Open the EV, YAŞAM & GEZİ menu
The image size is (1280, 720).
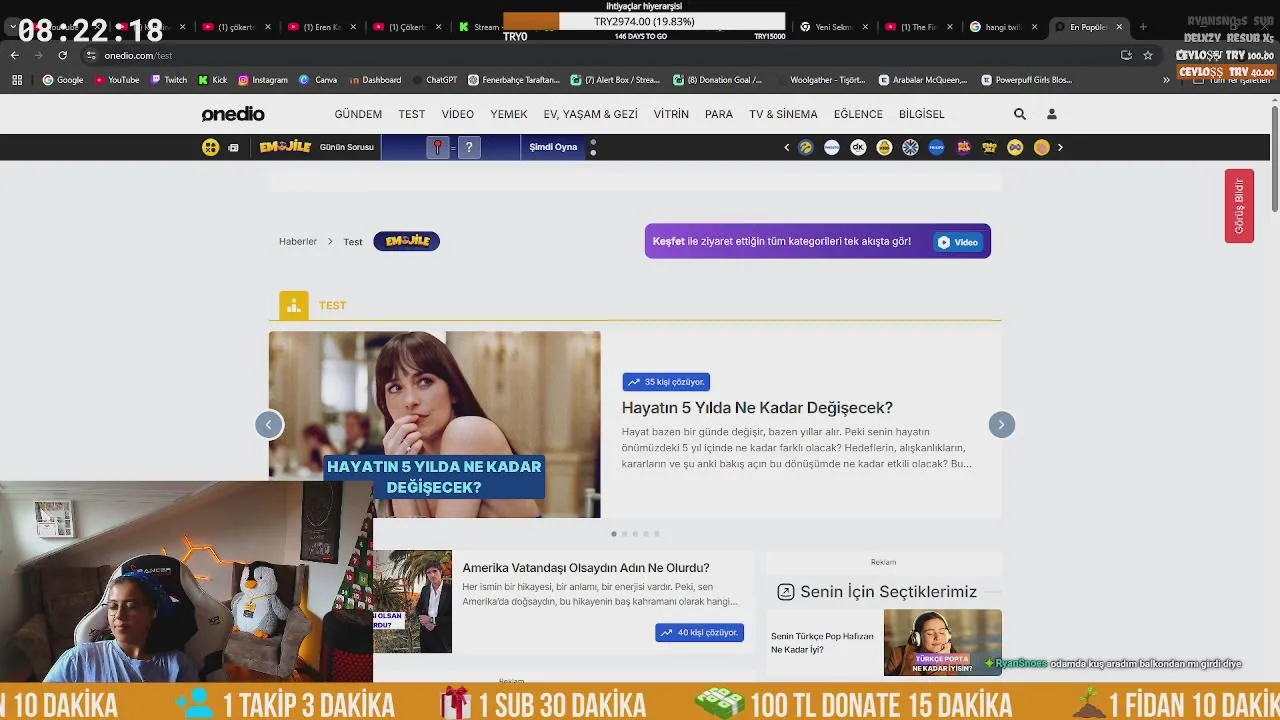(x=590, y=114)
